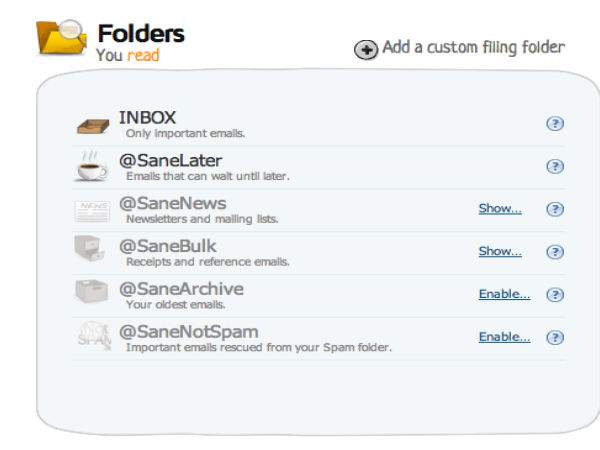Show the @SaneBulk folder
The height and width of the screenshot is (450, 600).
click(x=500, y=251)
